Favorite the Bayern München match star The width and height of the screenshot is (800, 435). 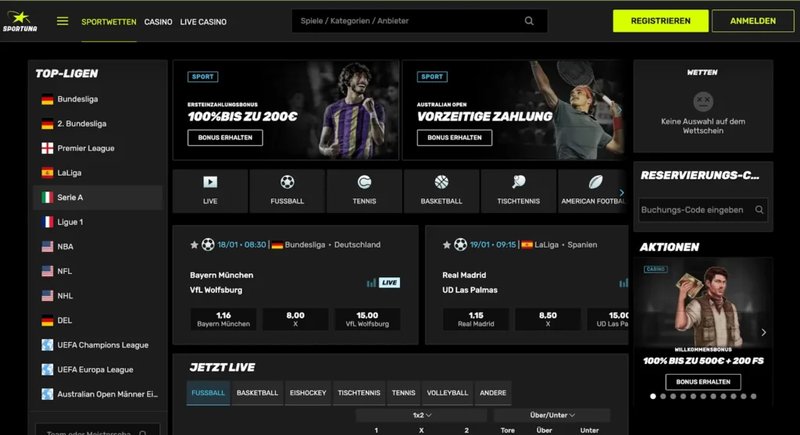point(194,245)
